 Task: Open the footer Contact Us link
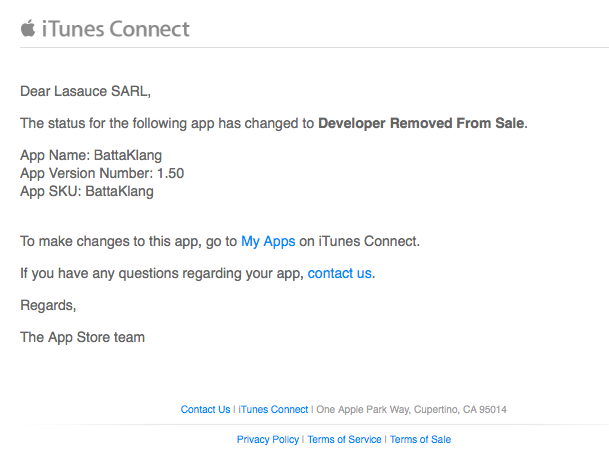click(x=205, y=409)
